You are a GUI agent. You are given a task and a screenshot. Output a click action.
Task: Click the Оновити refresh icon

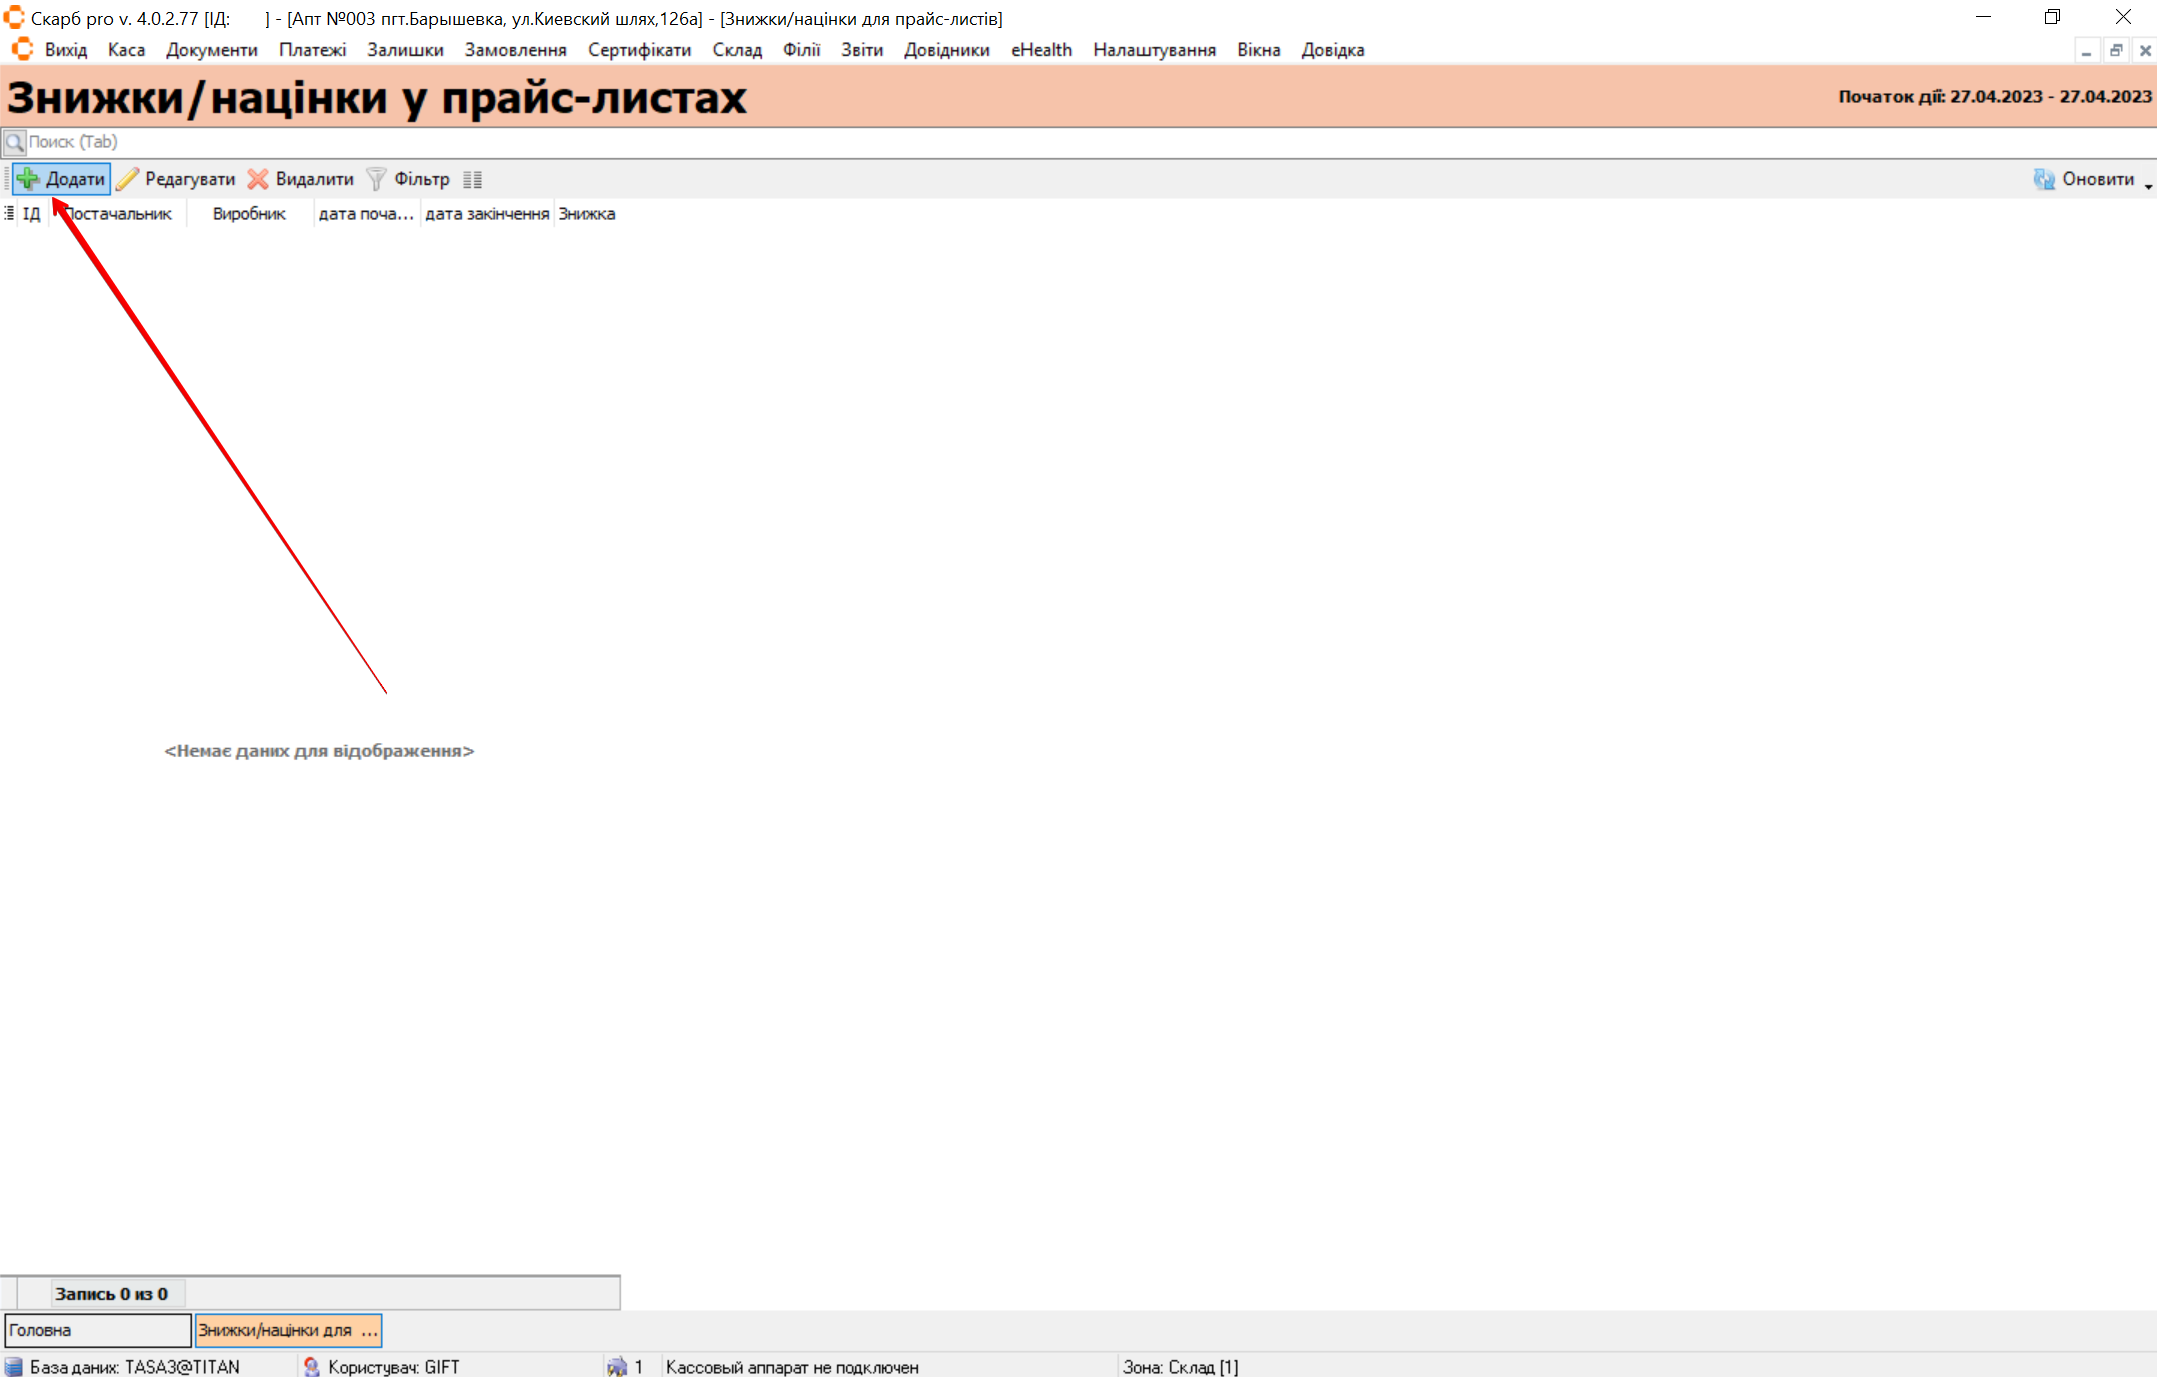[x=2044, y=179]
